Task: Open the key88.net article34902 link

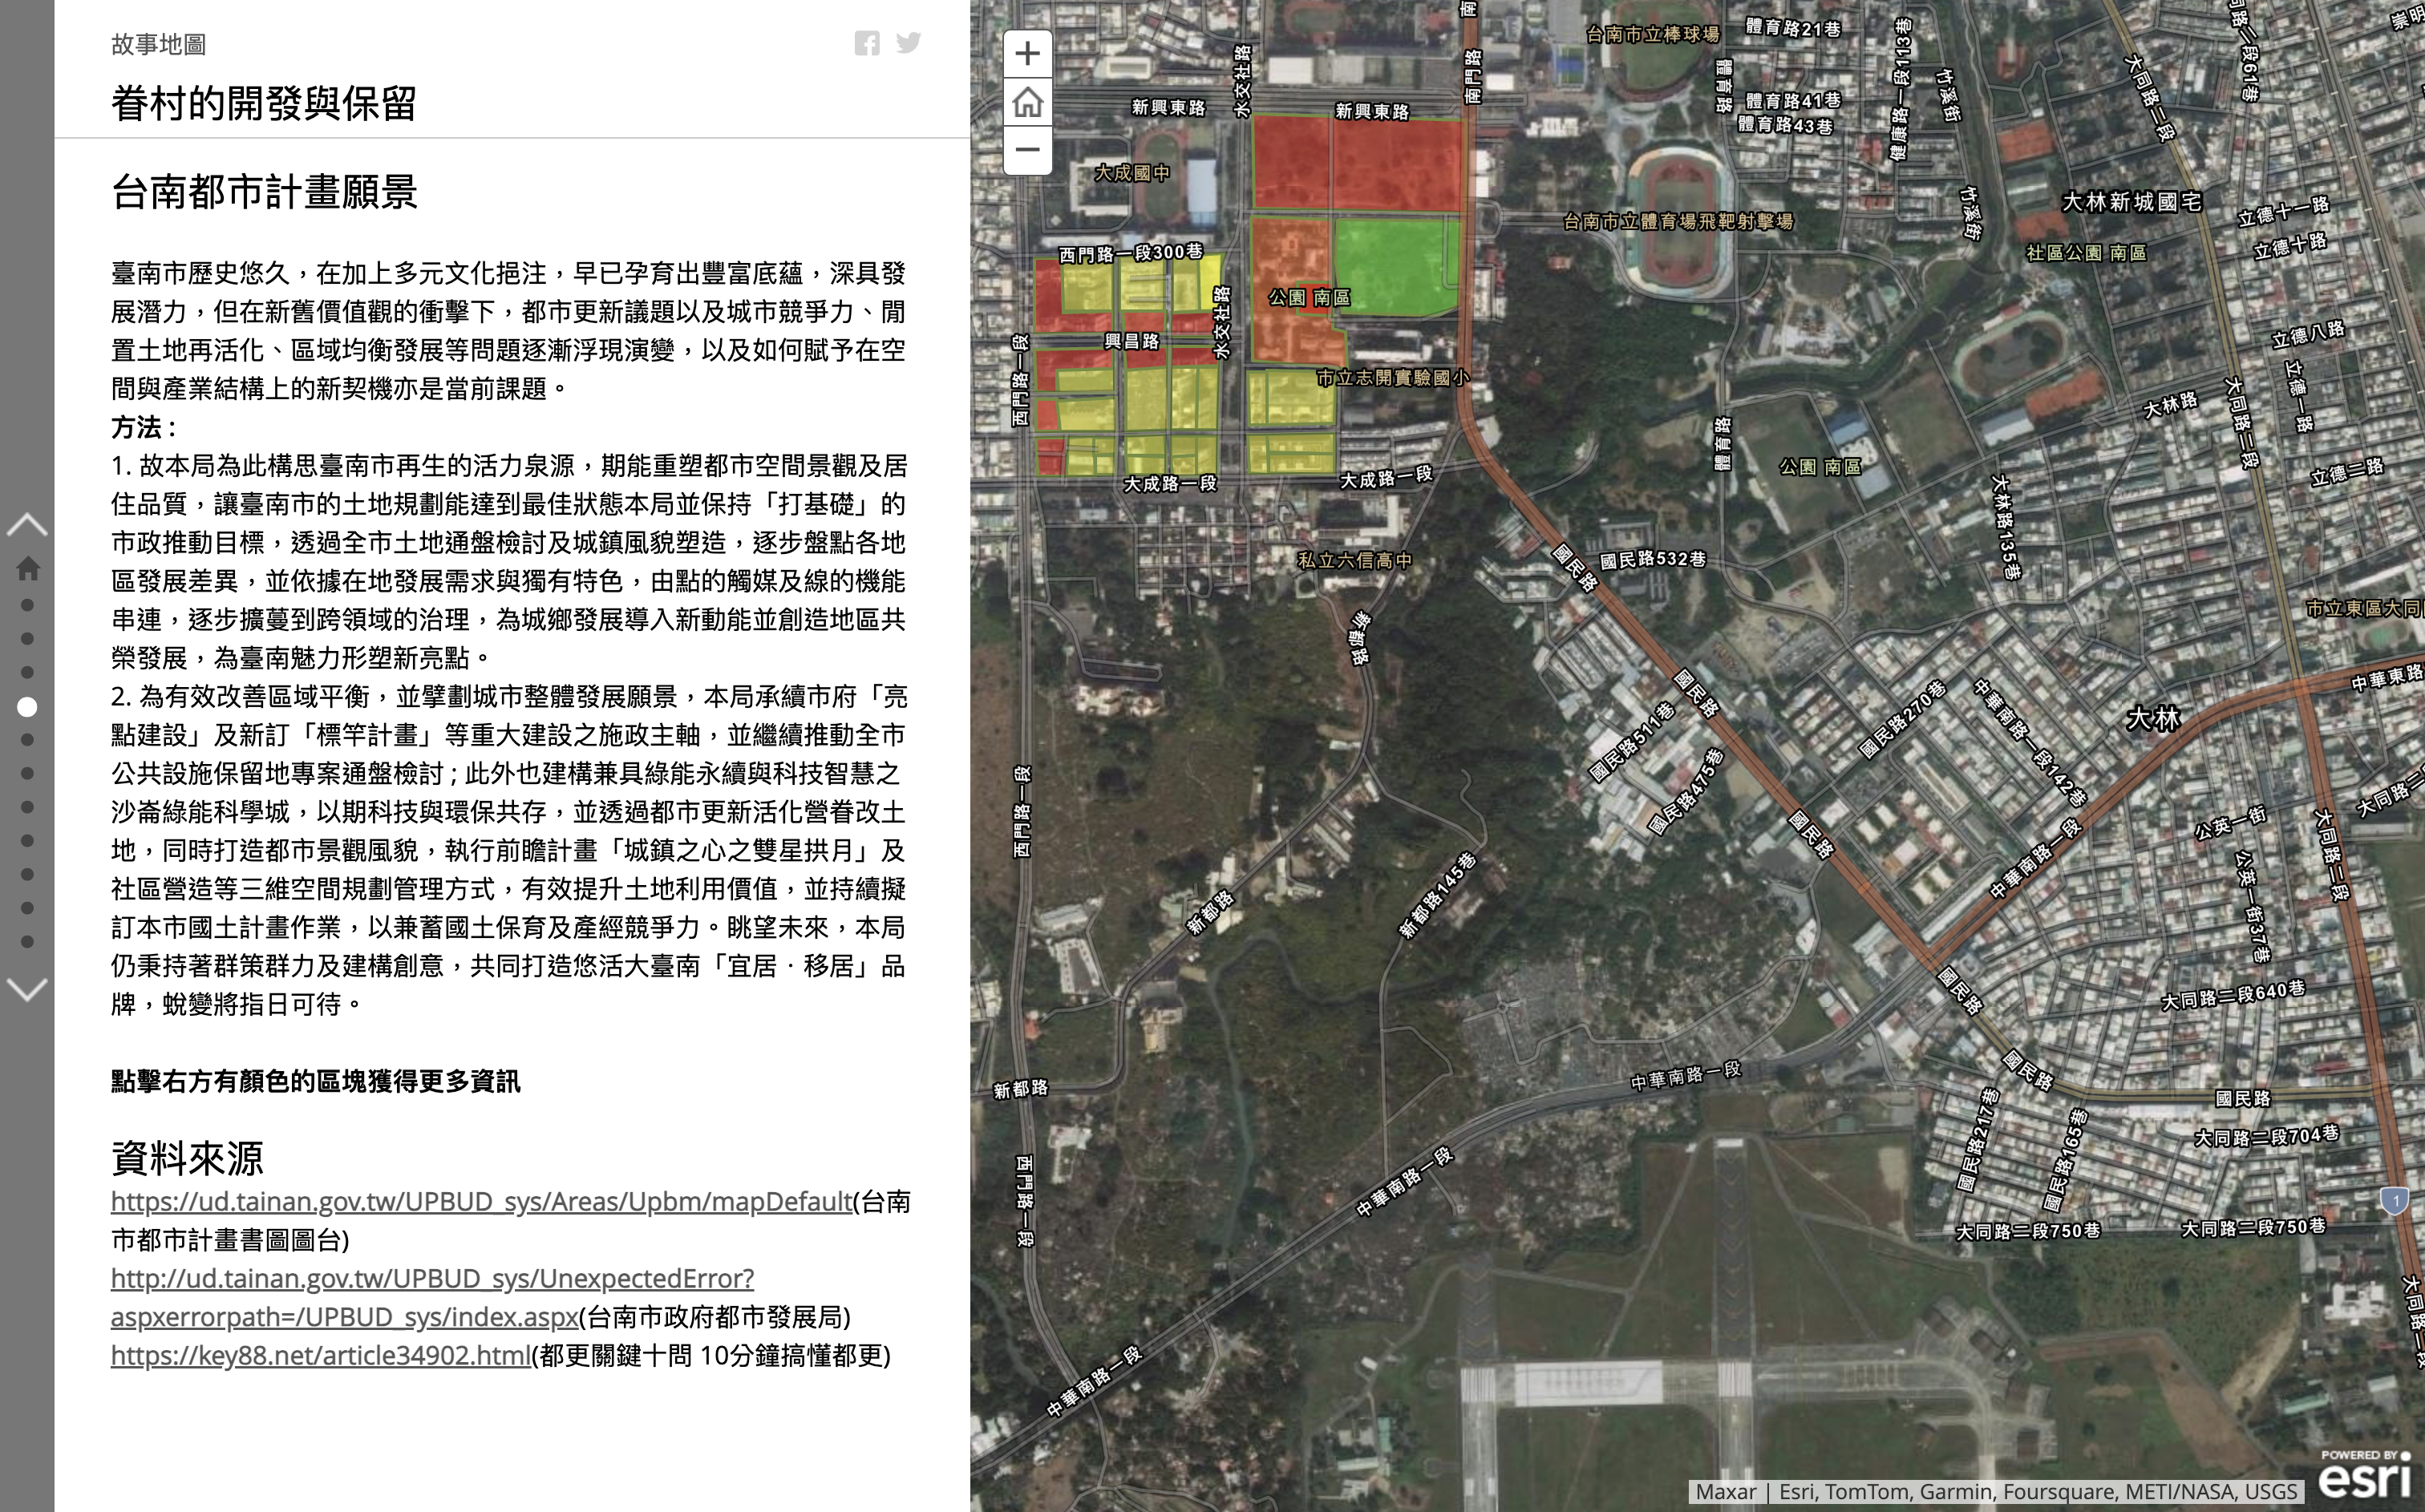Action: (x=320, y=1355)
